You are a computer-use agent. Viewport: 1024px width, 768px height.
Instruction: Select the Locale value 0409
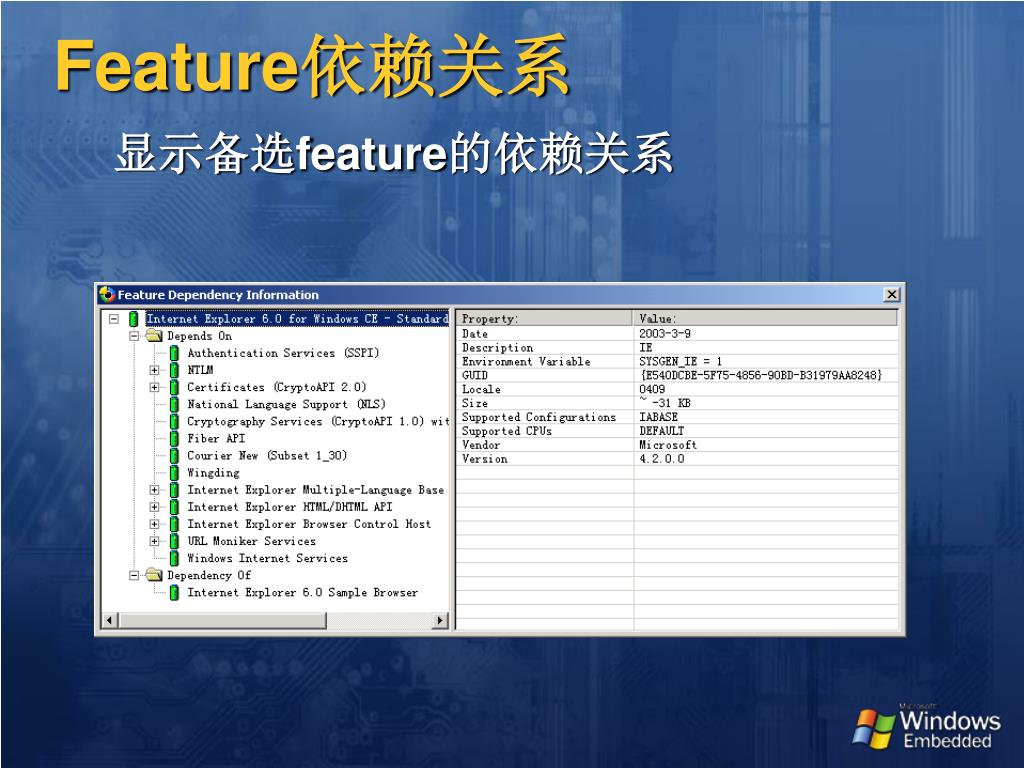coord(652,389)
